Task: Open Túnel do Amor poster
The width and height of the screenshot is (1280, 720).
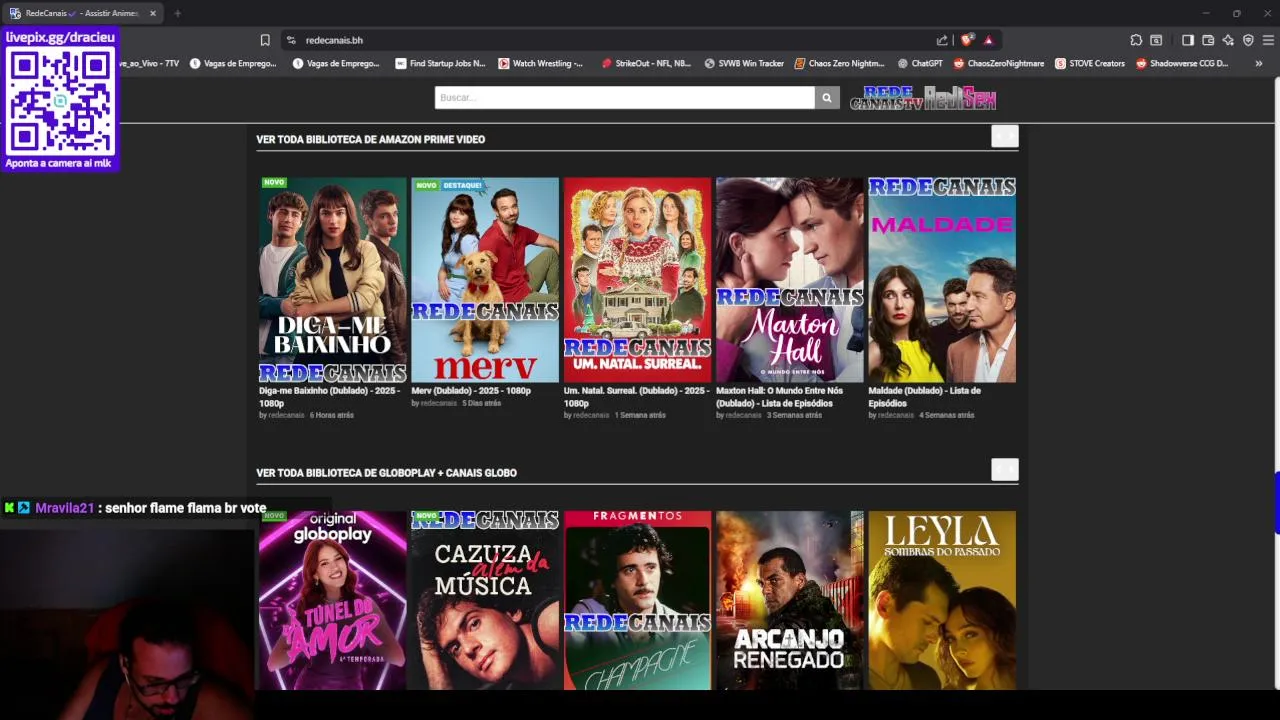Action: click(x=333, y=600)
